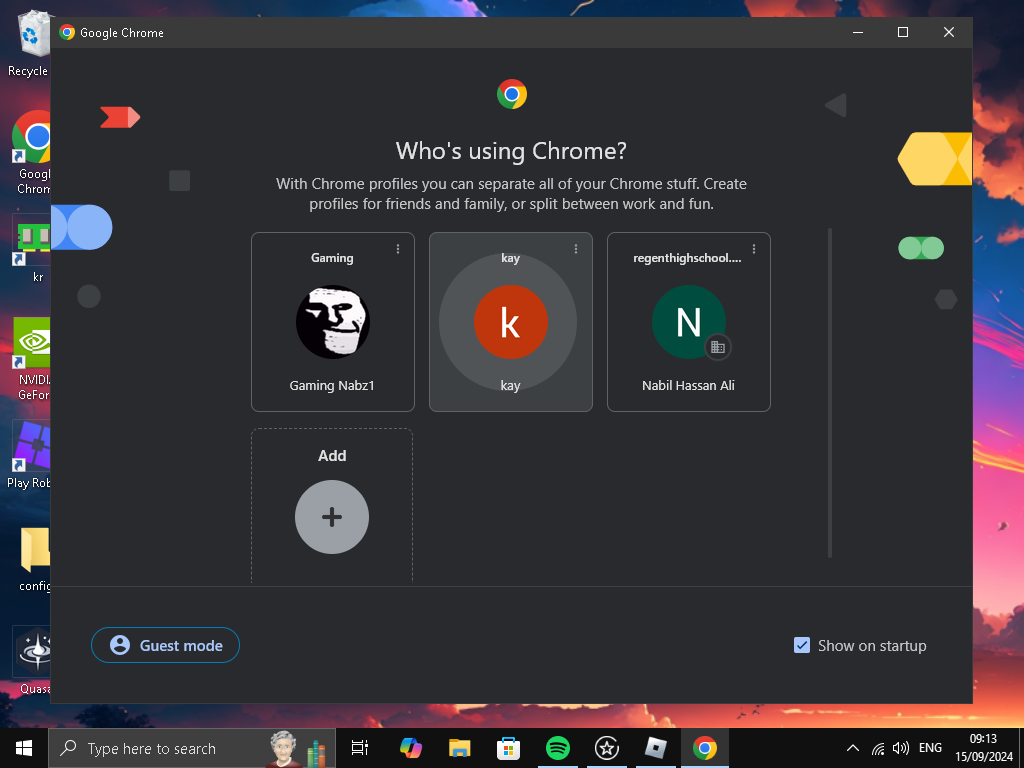The height and width of the screenshot is (768, 1024).
Task: Click the profile picker vertical scrollbar
Action: tap(830, 392)
